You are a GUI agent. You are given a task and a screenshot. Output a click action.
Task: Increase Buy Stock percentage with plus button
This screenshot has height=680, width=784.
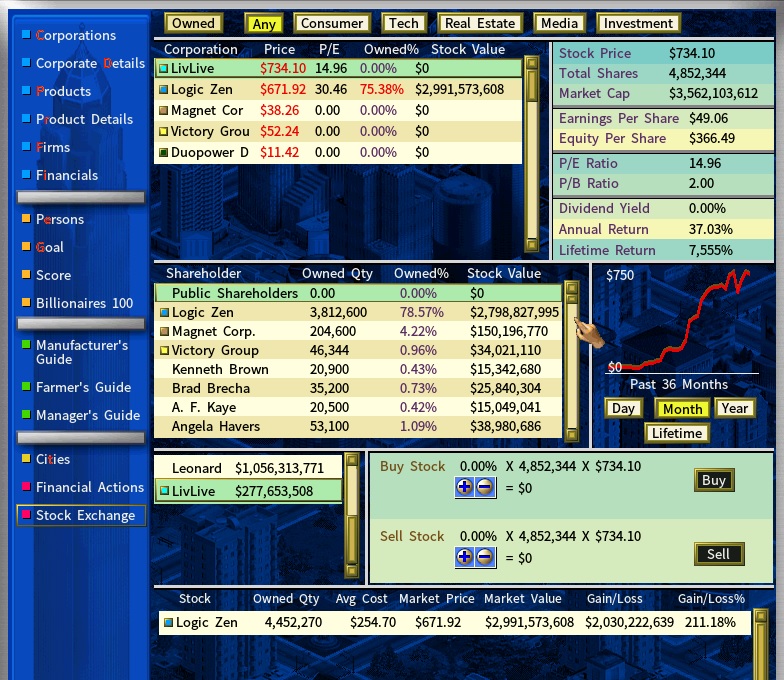coord(464,487)
